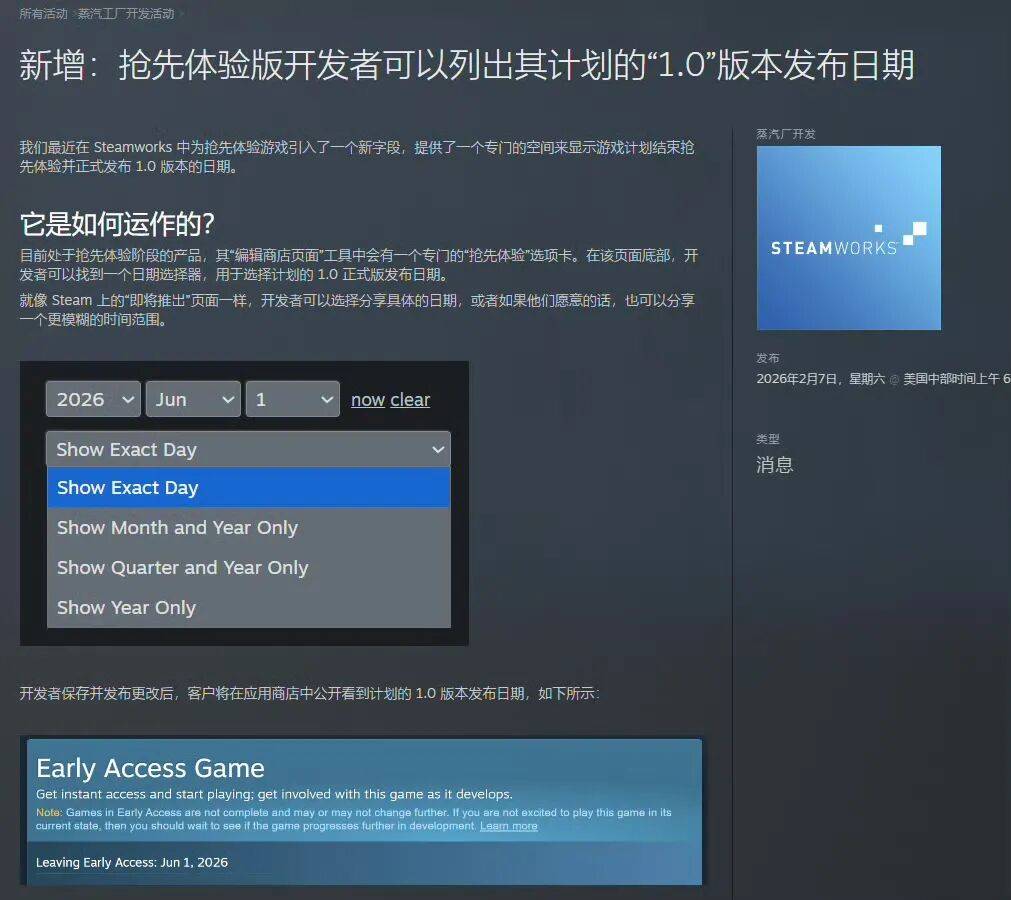The width and height of the screenshot is (1011, 900).
Task: Follow the Learn more link
Action: [x=508, y=826]
